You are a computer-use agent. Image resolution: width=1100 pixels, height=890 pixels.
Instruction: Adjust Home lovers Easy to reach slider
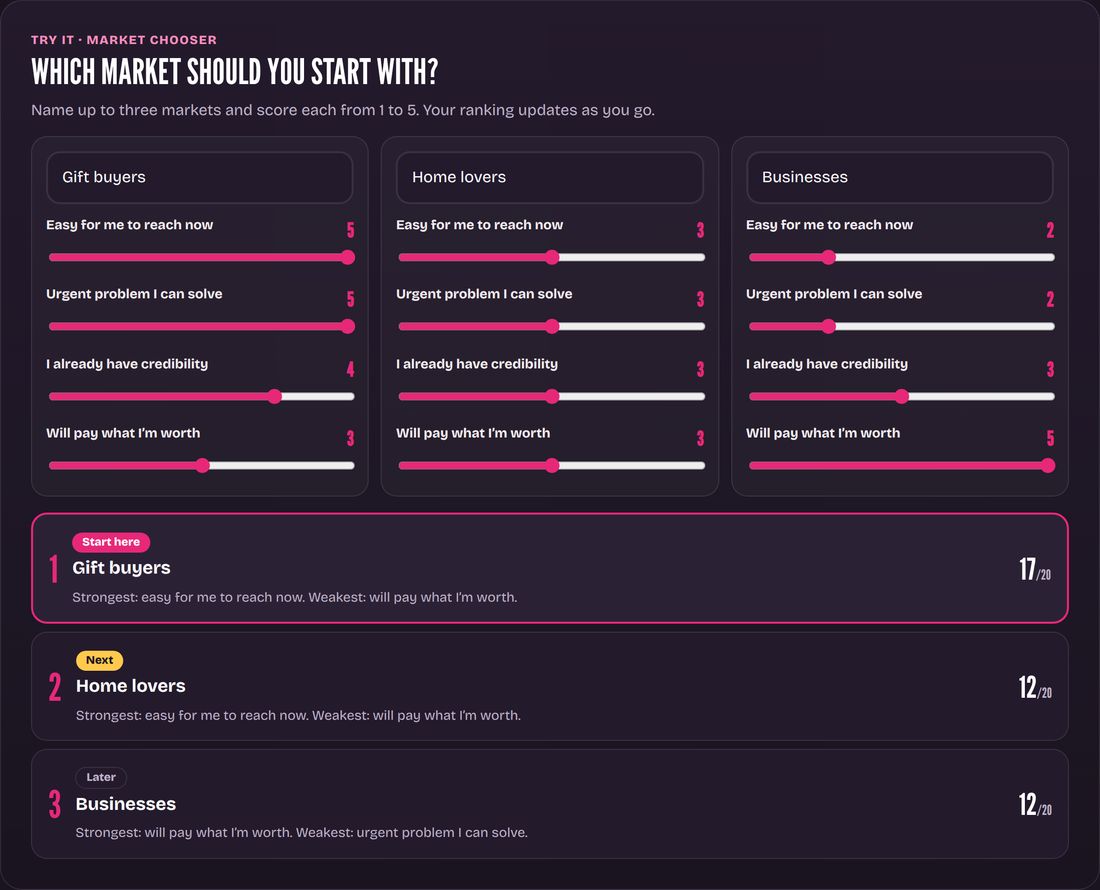coord(551,257)
